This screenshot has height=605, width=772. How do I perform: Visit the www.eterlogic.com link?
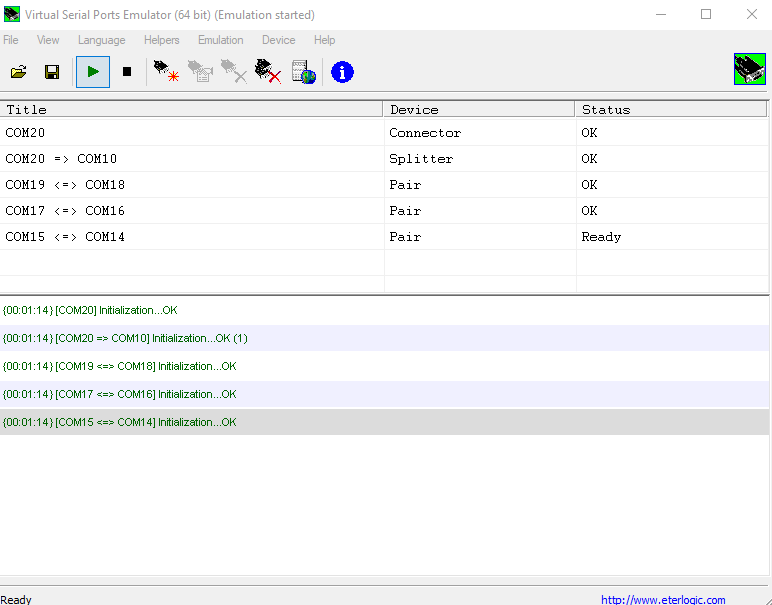tap(663, 599)
